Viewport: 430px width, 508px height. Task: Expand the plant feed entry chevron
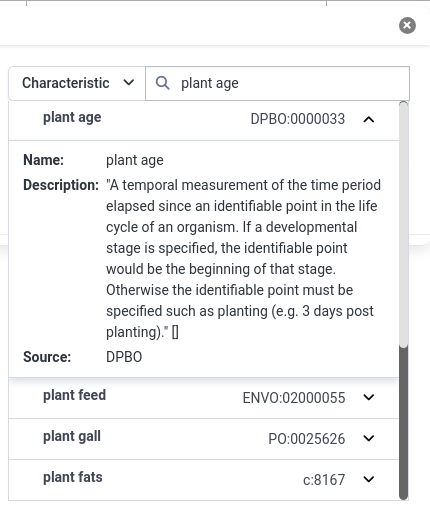point(369,397)
